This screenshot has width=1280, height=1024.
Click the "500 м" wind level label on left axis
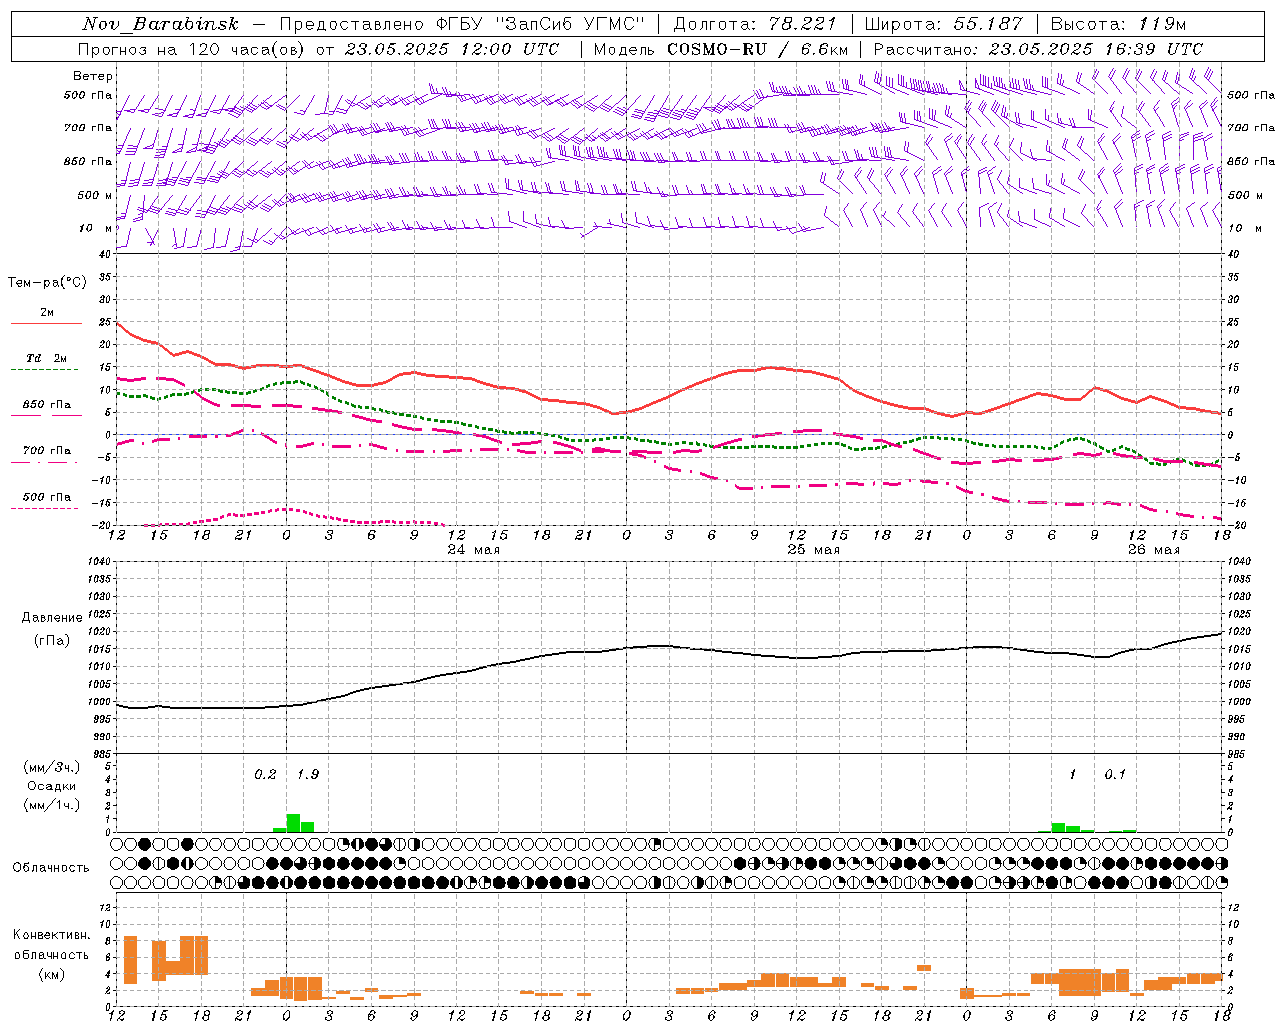(x=95, y=195)
